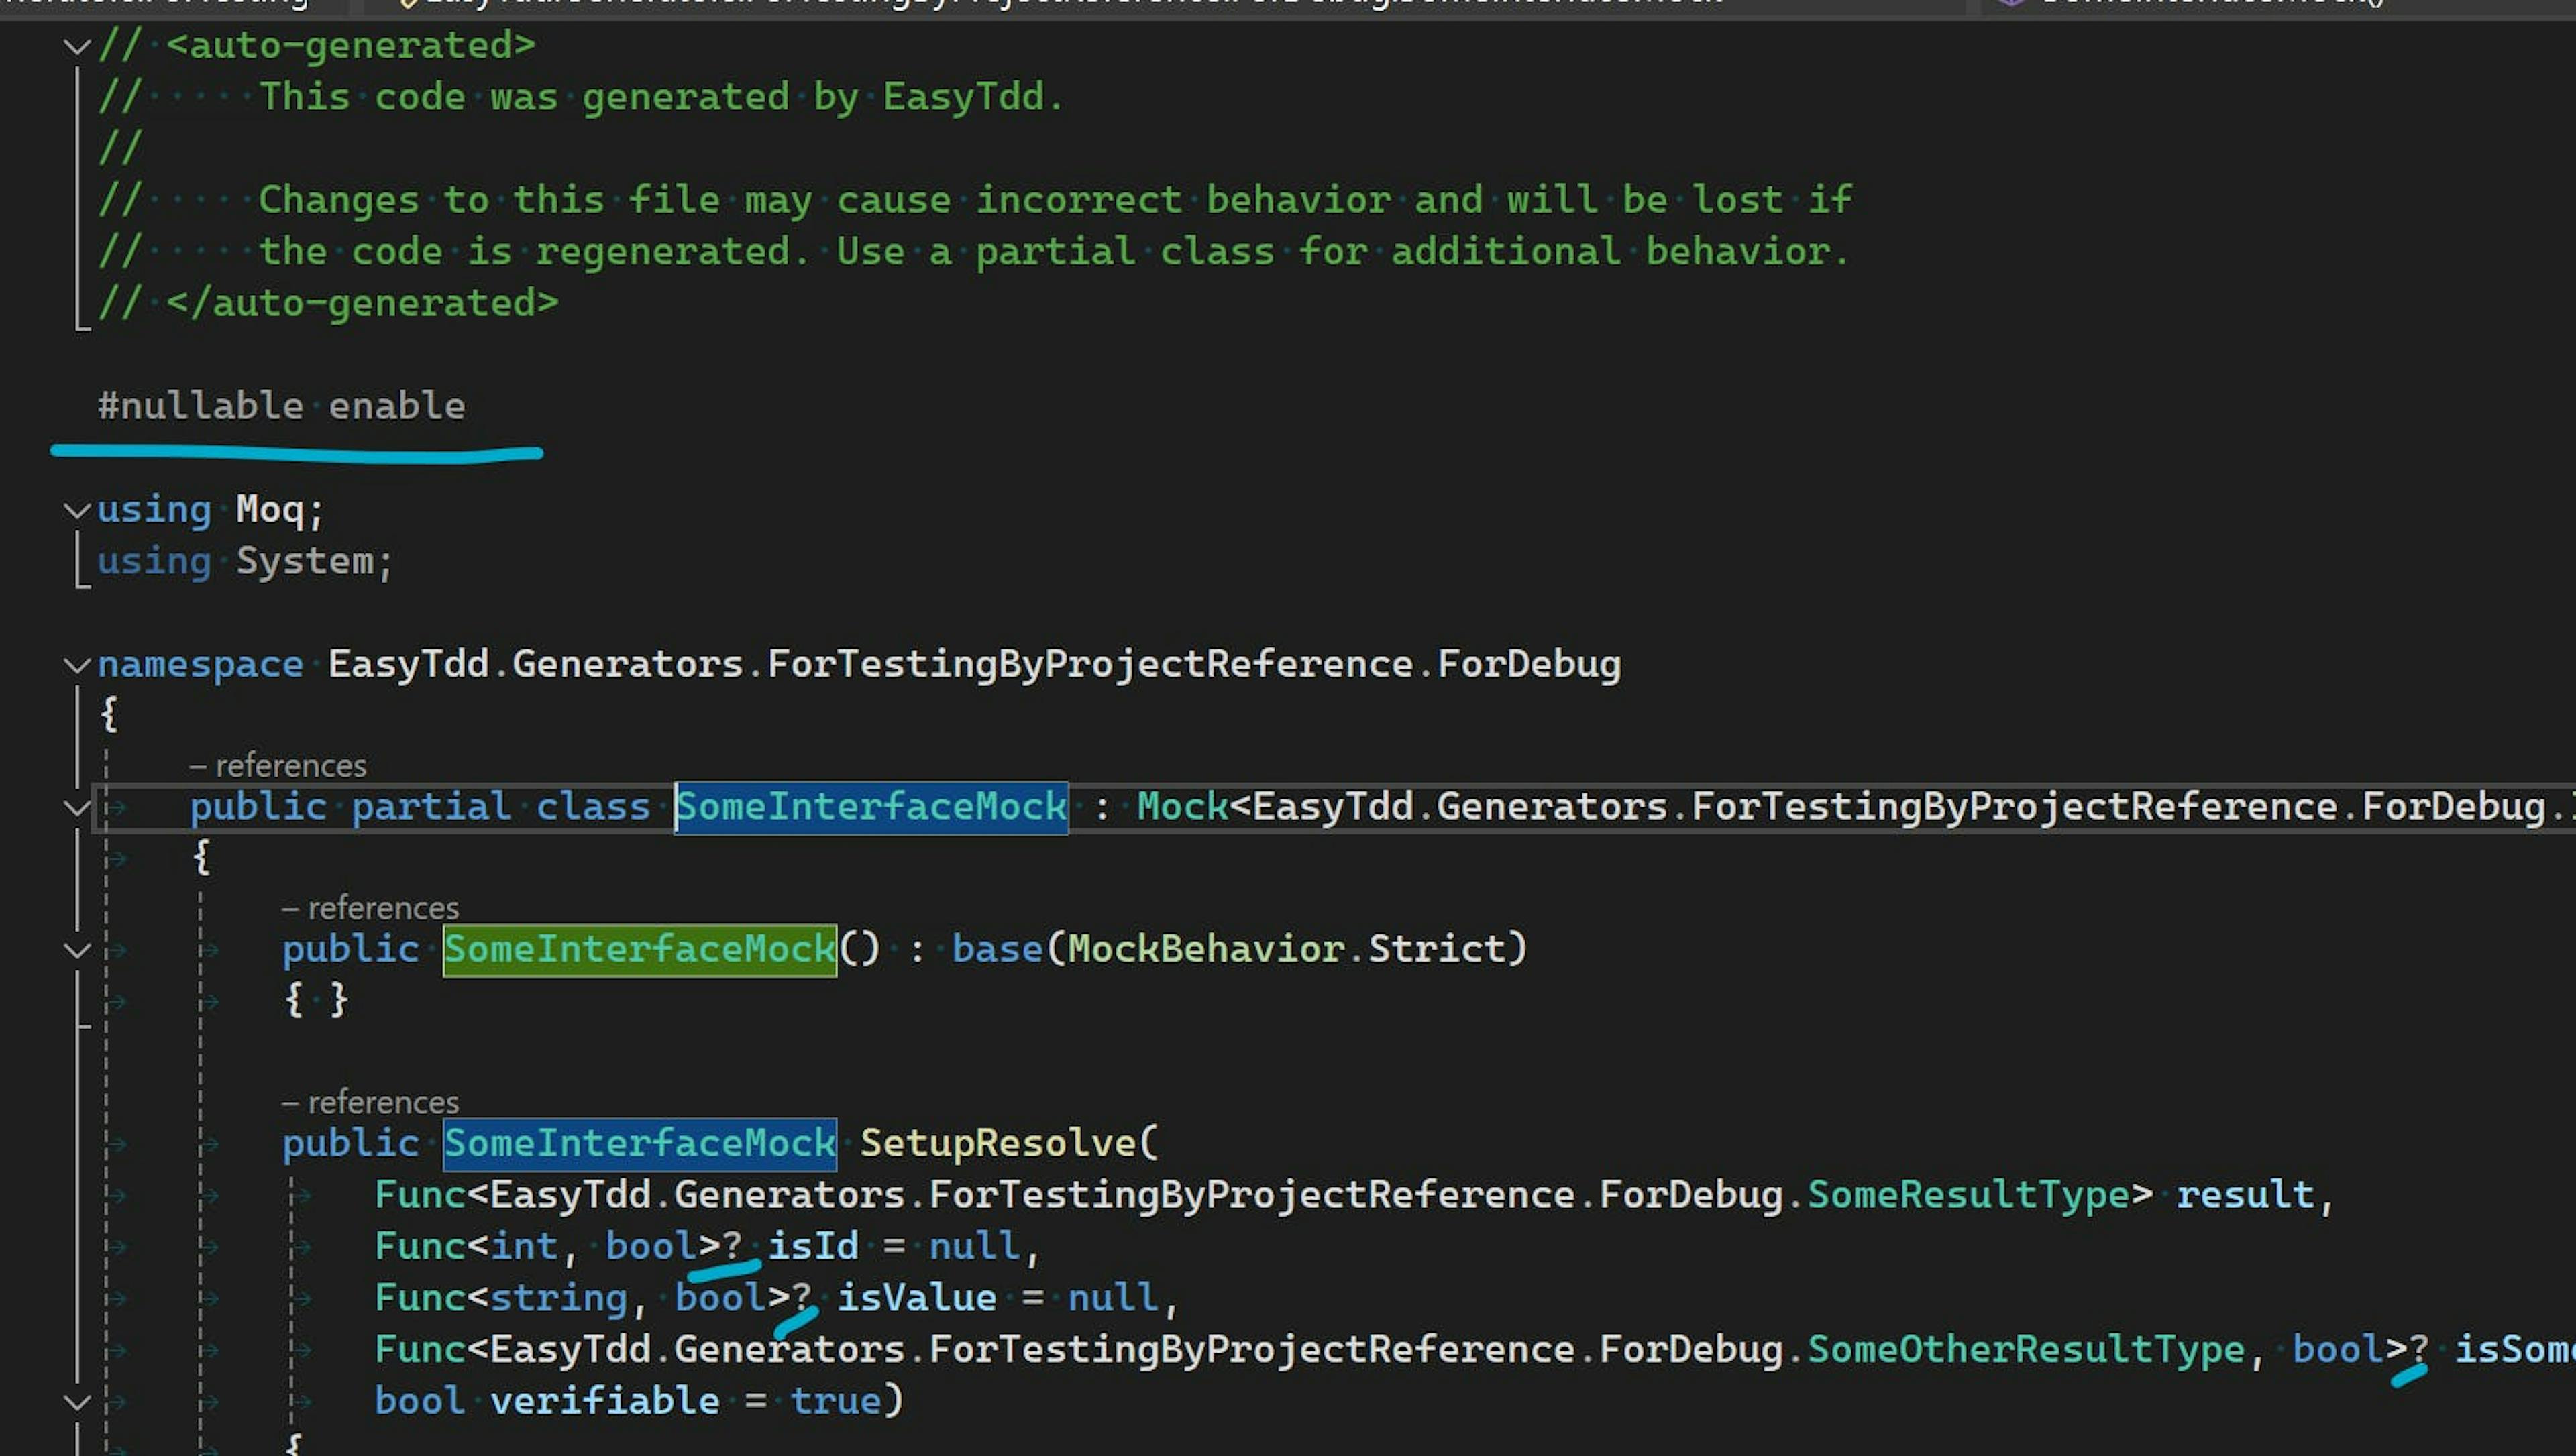Click the '#nullable enable' directive
This screenshot has width=2576, height=1456.
click(281, 406)
